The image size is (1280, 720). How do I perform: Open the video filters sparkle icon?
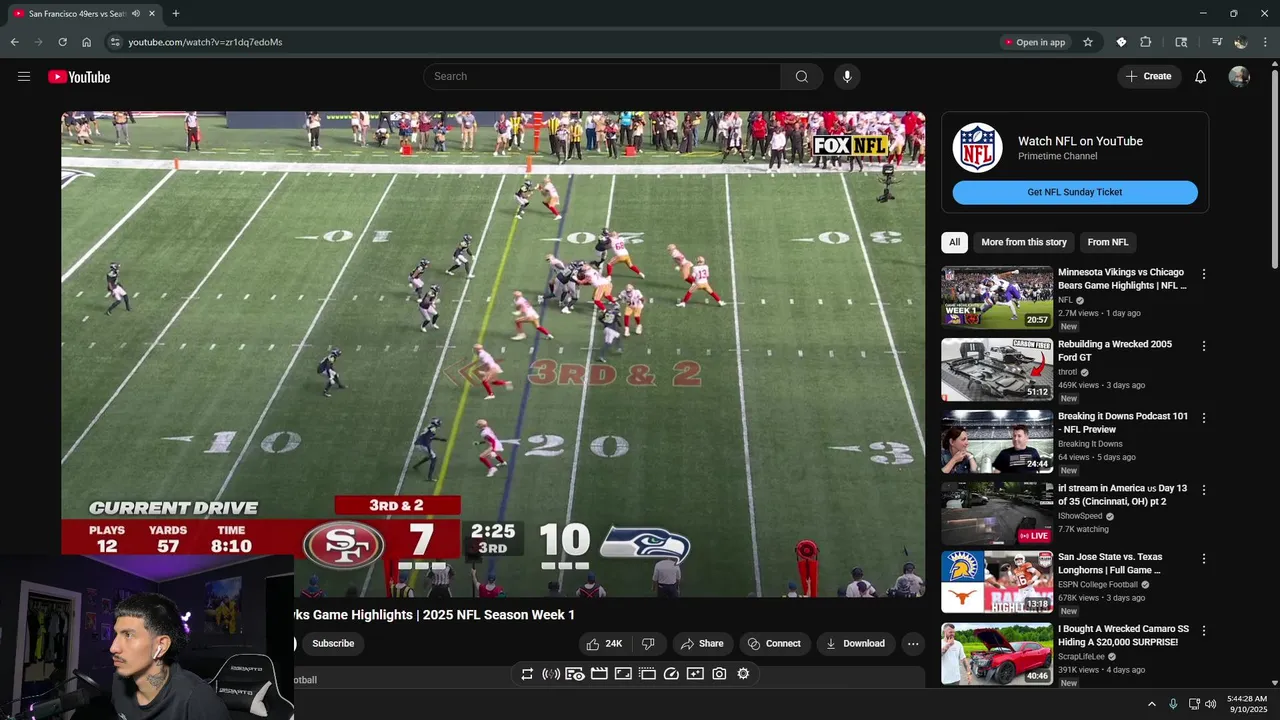pos(695,674)
